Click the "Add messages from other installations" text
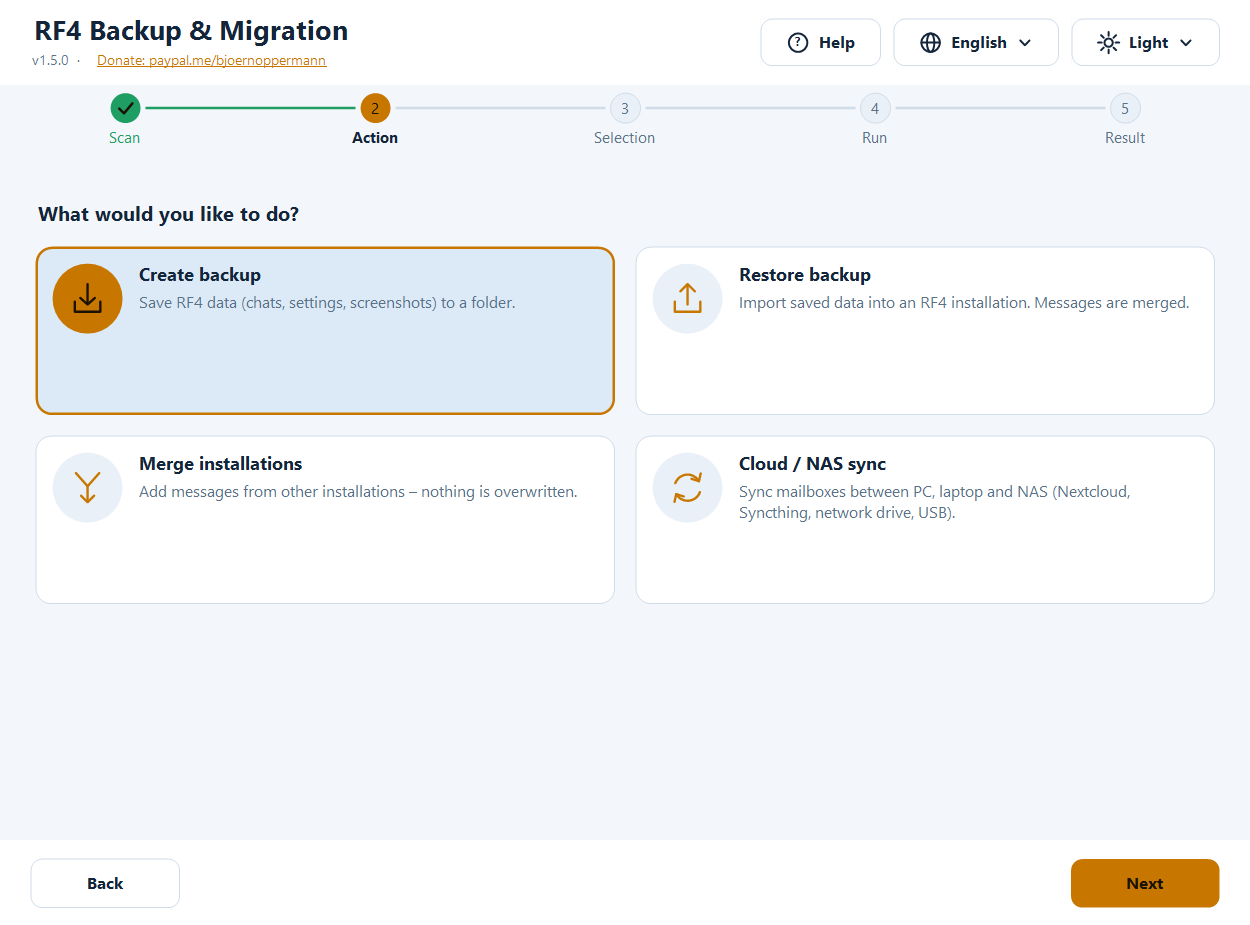Viewport: 1250px width, 925px height. 358,491
